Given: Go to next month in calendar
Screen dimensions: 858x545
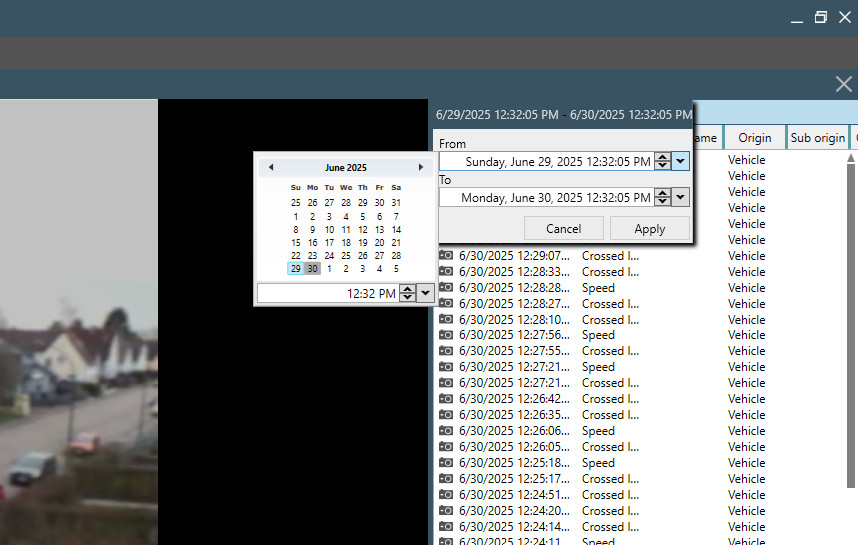Looking at the screenshot, I should click(x=420, y=168).
